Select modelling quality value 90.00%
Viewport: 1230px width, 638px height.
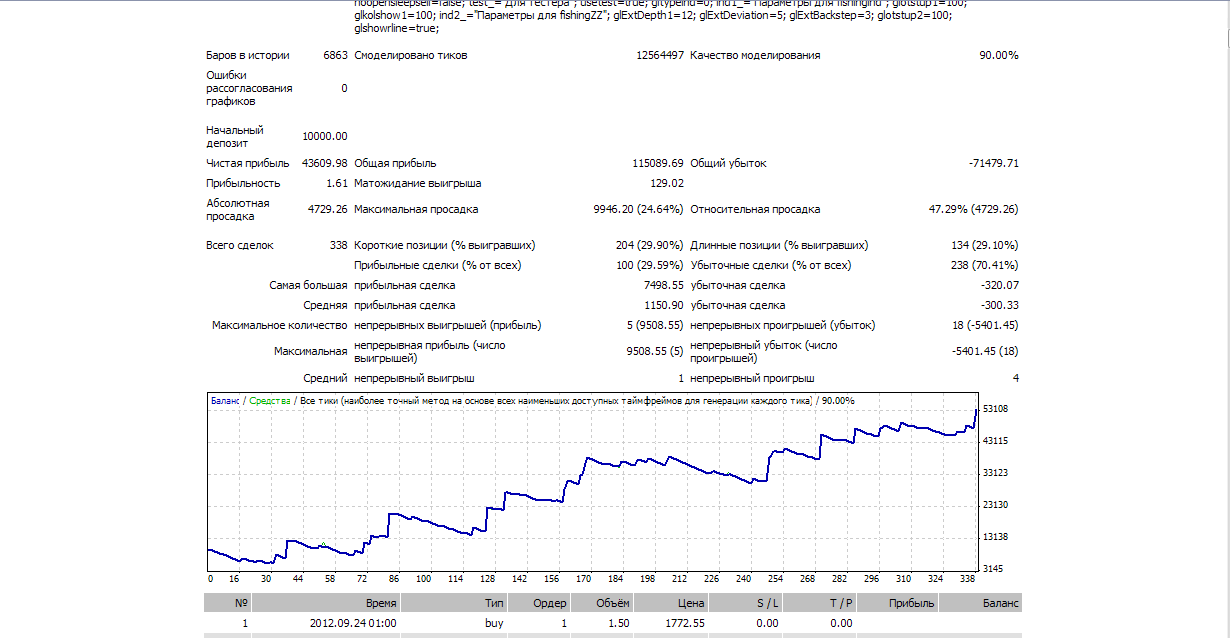[999, 55]
